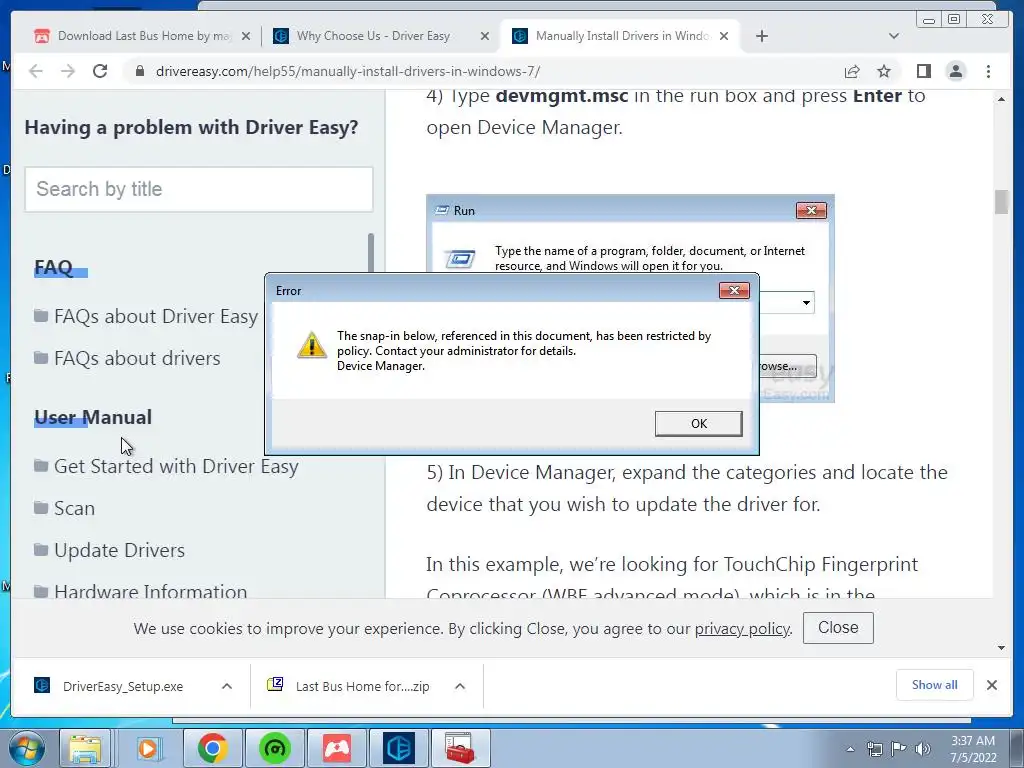Show hidden system tray icons
Image resolution: width=1024 pixels, height=768 pixels.
pos(850,749)
